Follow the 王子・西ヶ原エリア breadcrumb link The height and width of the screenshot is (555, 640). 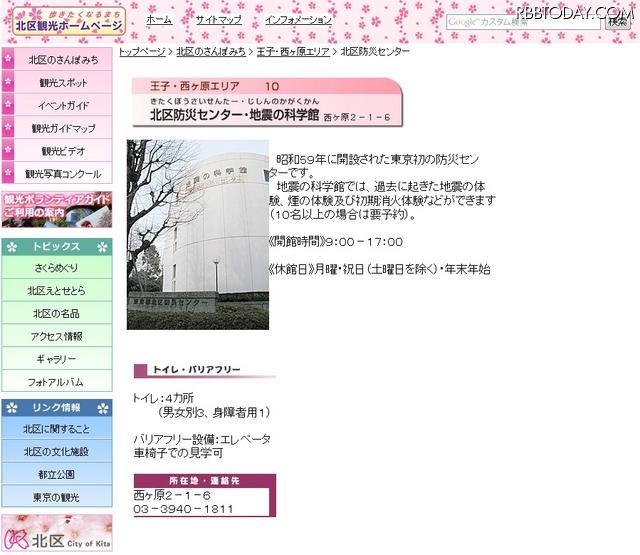(x=293, y=51)
